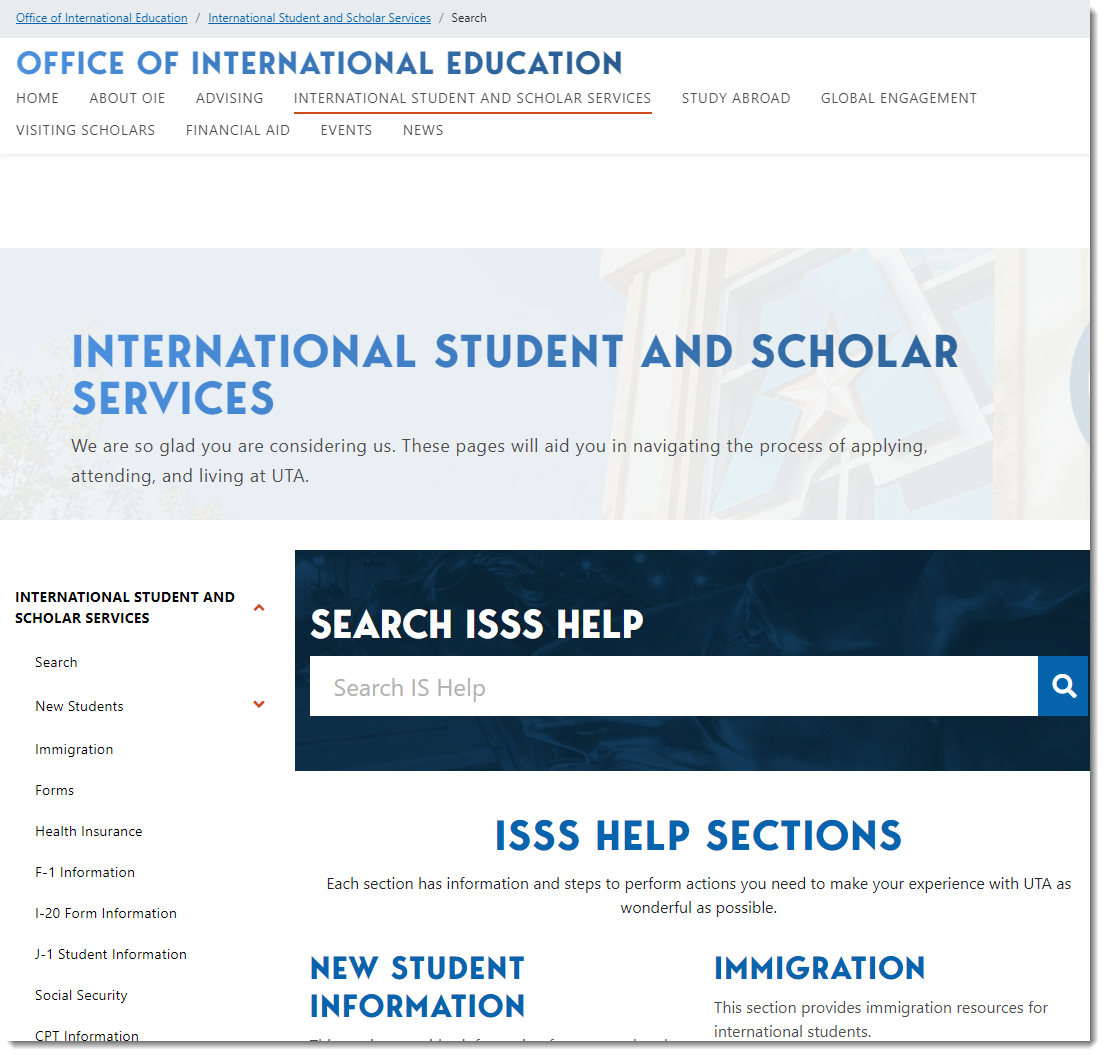This screenshot has height=1056, width=1105.
Task: Open the New Student Information section heading
Action: [417, 987]
